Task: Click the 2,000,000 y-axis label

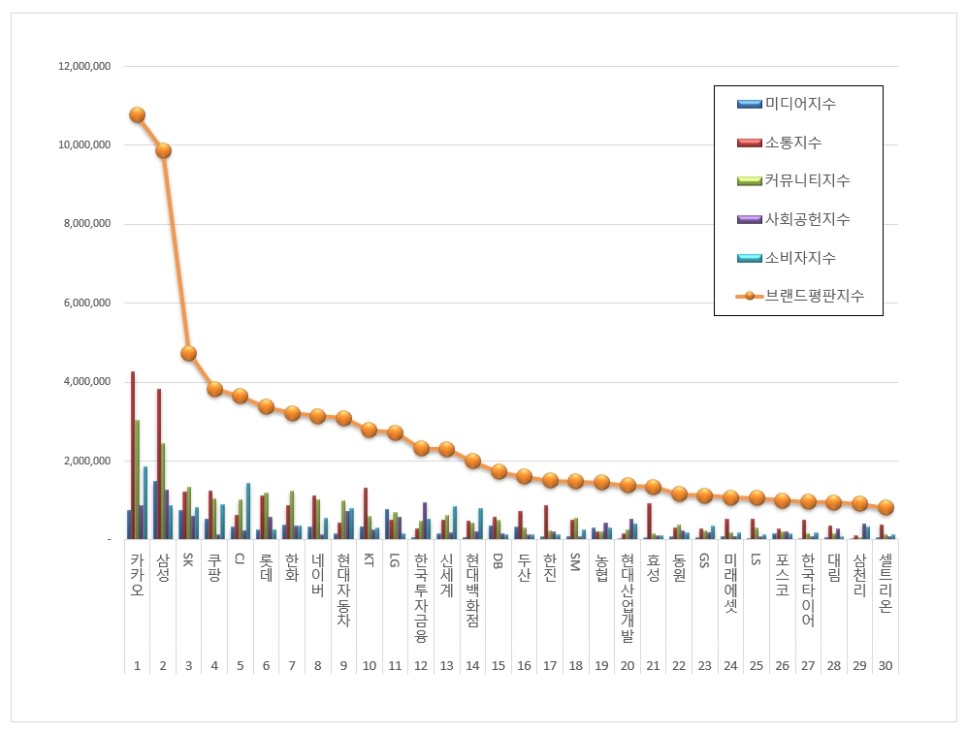Action: [x=87, y=461]
